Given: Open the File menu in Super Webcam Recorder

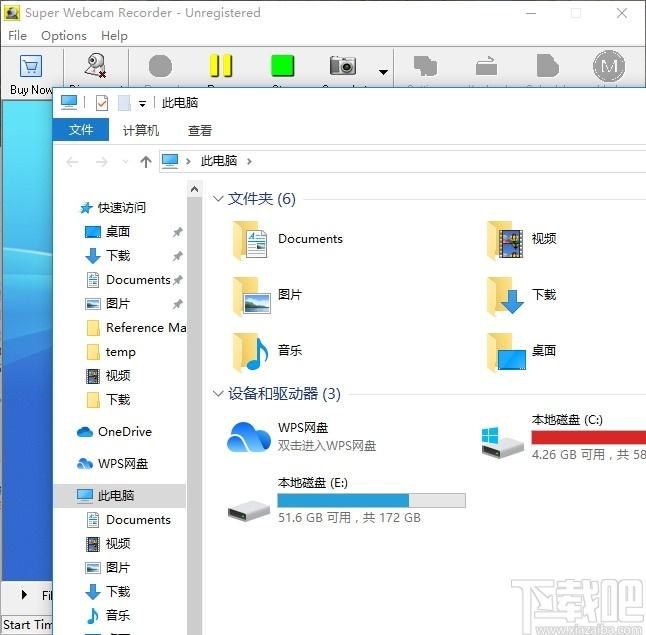Looking at the screenshot, I should pos(17,36).
